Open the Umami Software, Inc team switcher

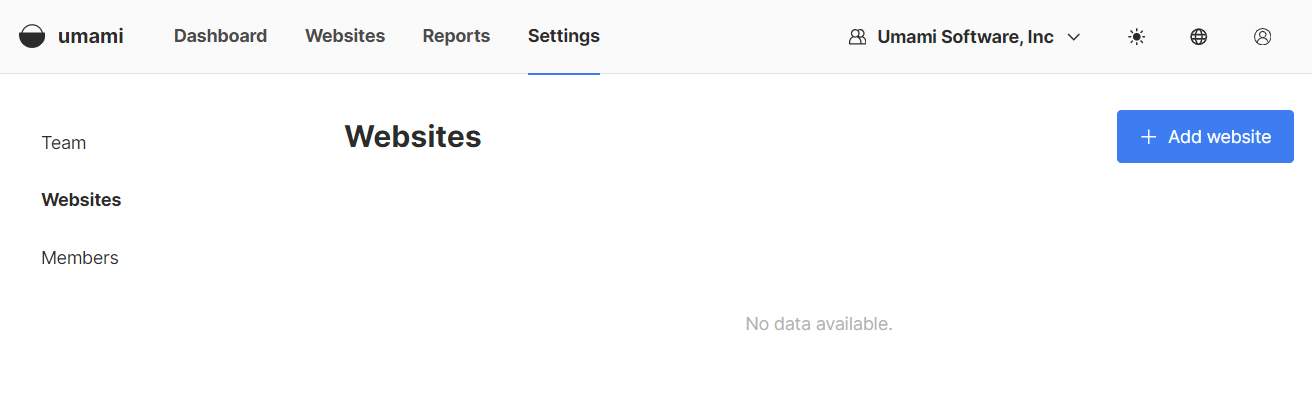(965, 37)
